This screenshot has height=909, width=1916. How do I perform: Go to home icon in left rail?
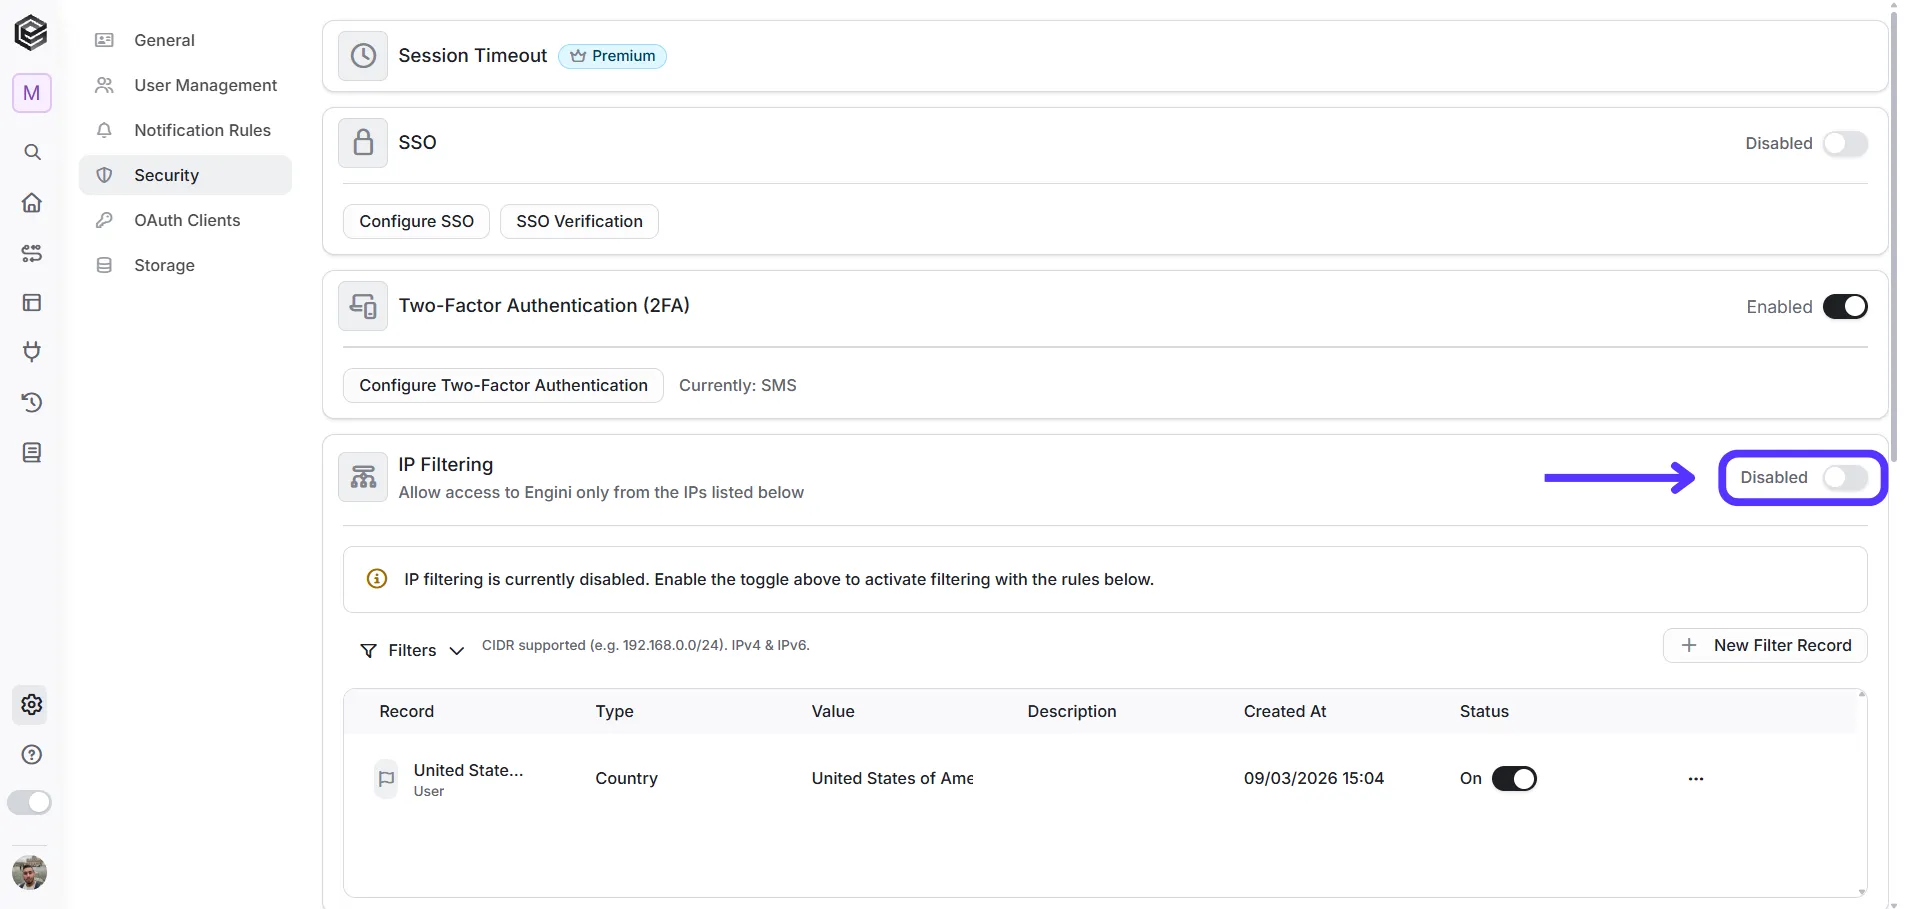tap(32, 203)
